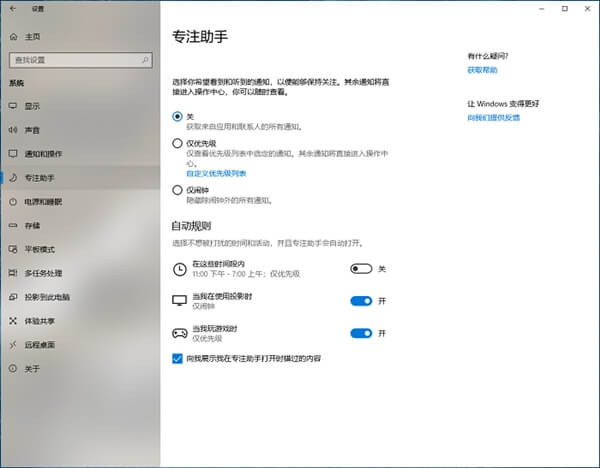Enable the 在这些时间段内 toggle switch
600x468 pixels.
tap(361, 269)
